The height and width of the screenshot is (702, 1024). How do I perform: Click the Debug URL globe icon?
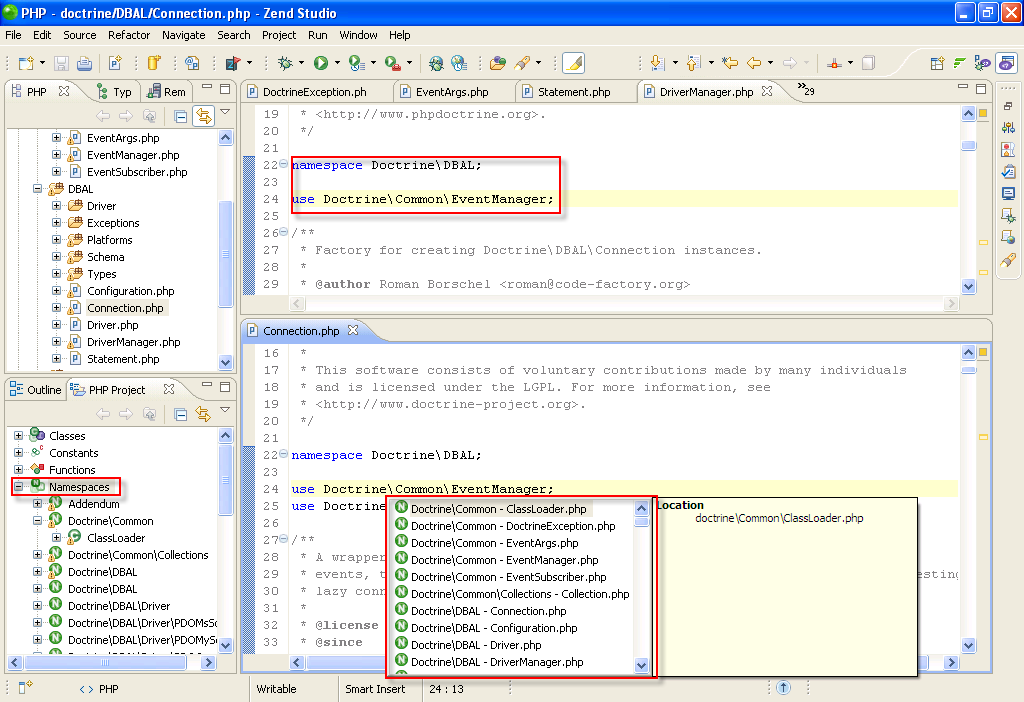(436, 63)
